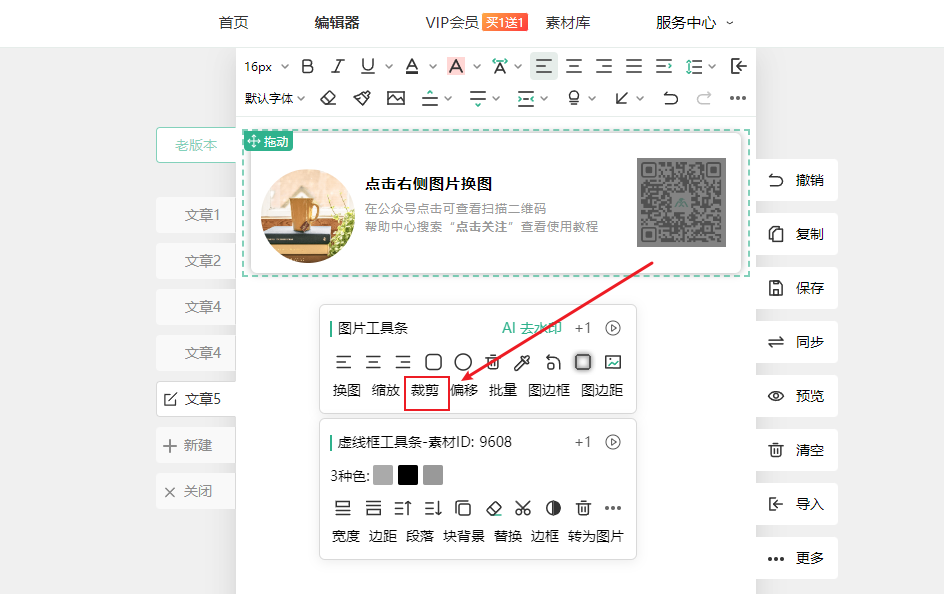This screenshot has width=944, height=594.
Task: Click the 保存 save button
Action: pyautogui.click(x=796, y=288)
